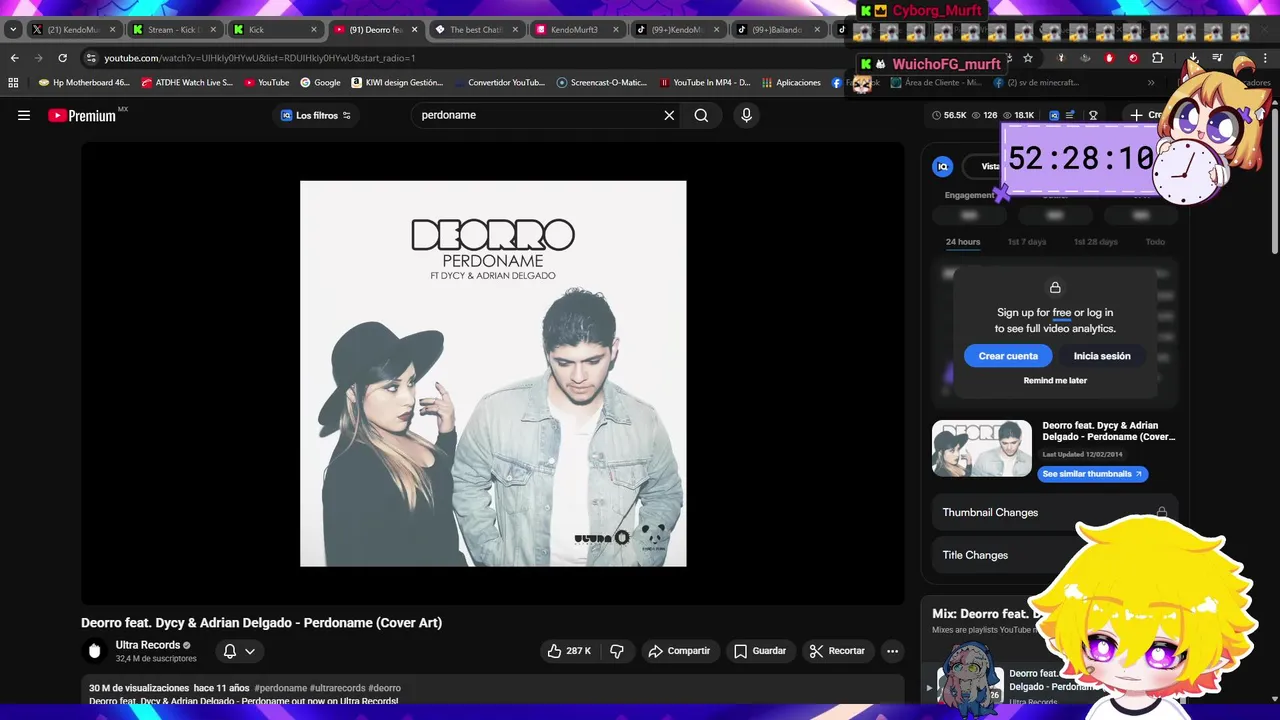Open media controls music-note icon
This screenshot has width=1280, height=720.
point(1217,58)
